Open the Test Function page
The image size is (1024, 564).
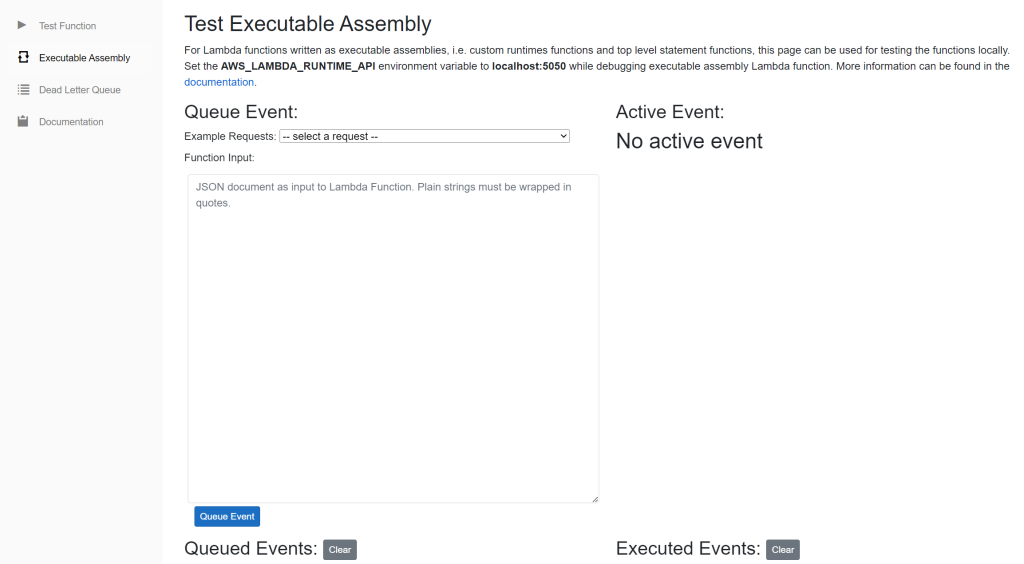[x=67, y=26]
